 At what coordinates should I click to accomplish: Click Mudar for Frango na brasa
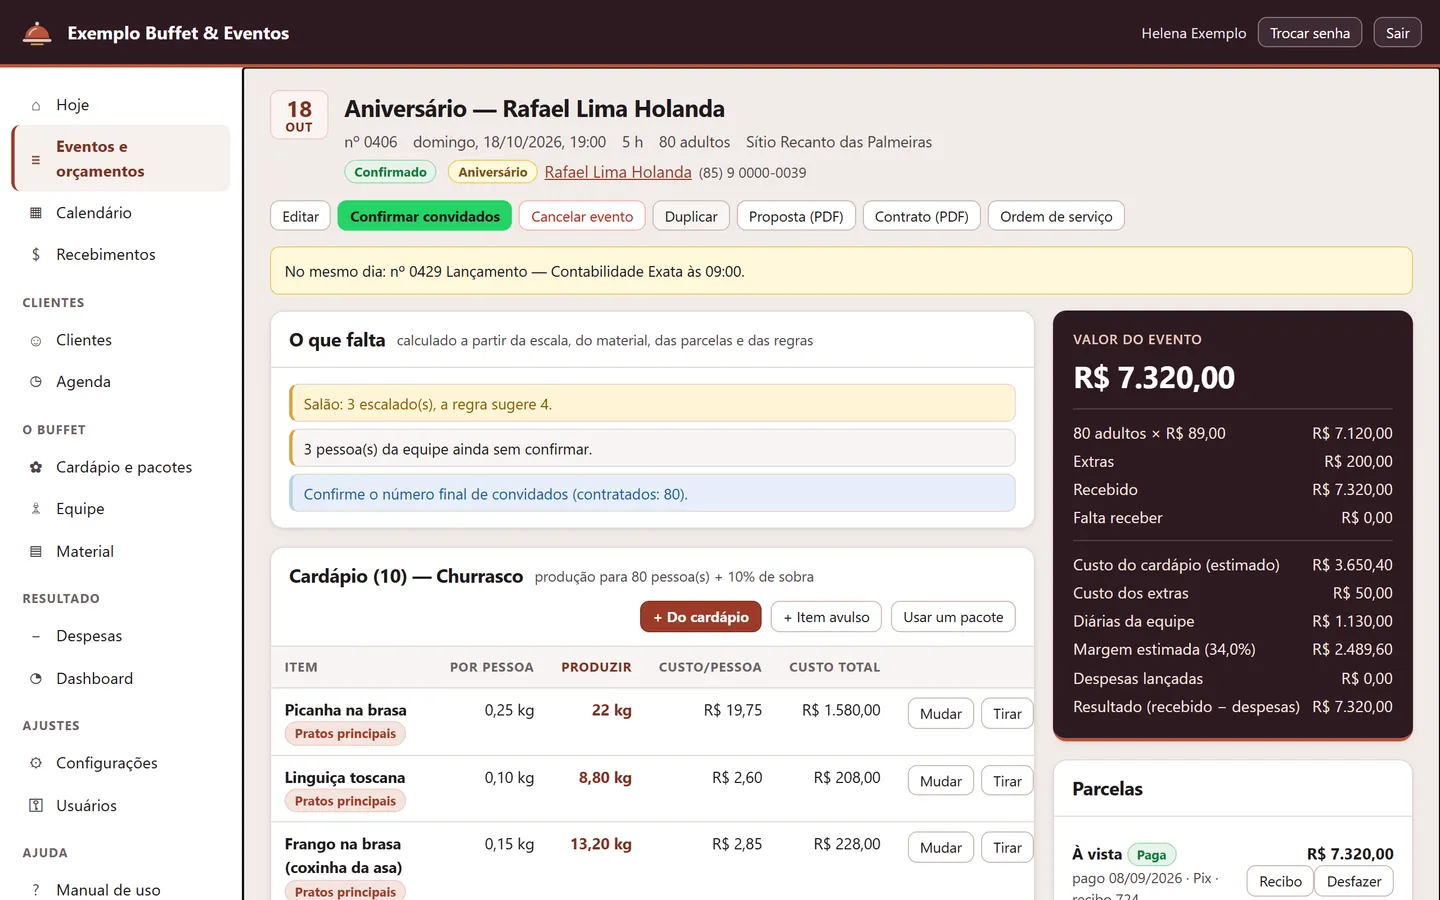pyautogui.click(x=941, y=848)
